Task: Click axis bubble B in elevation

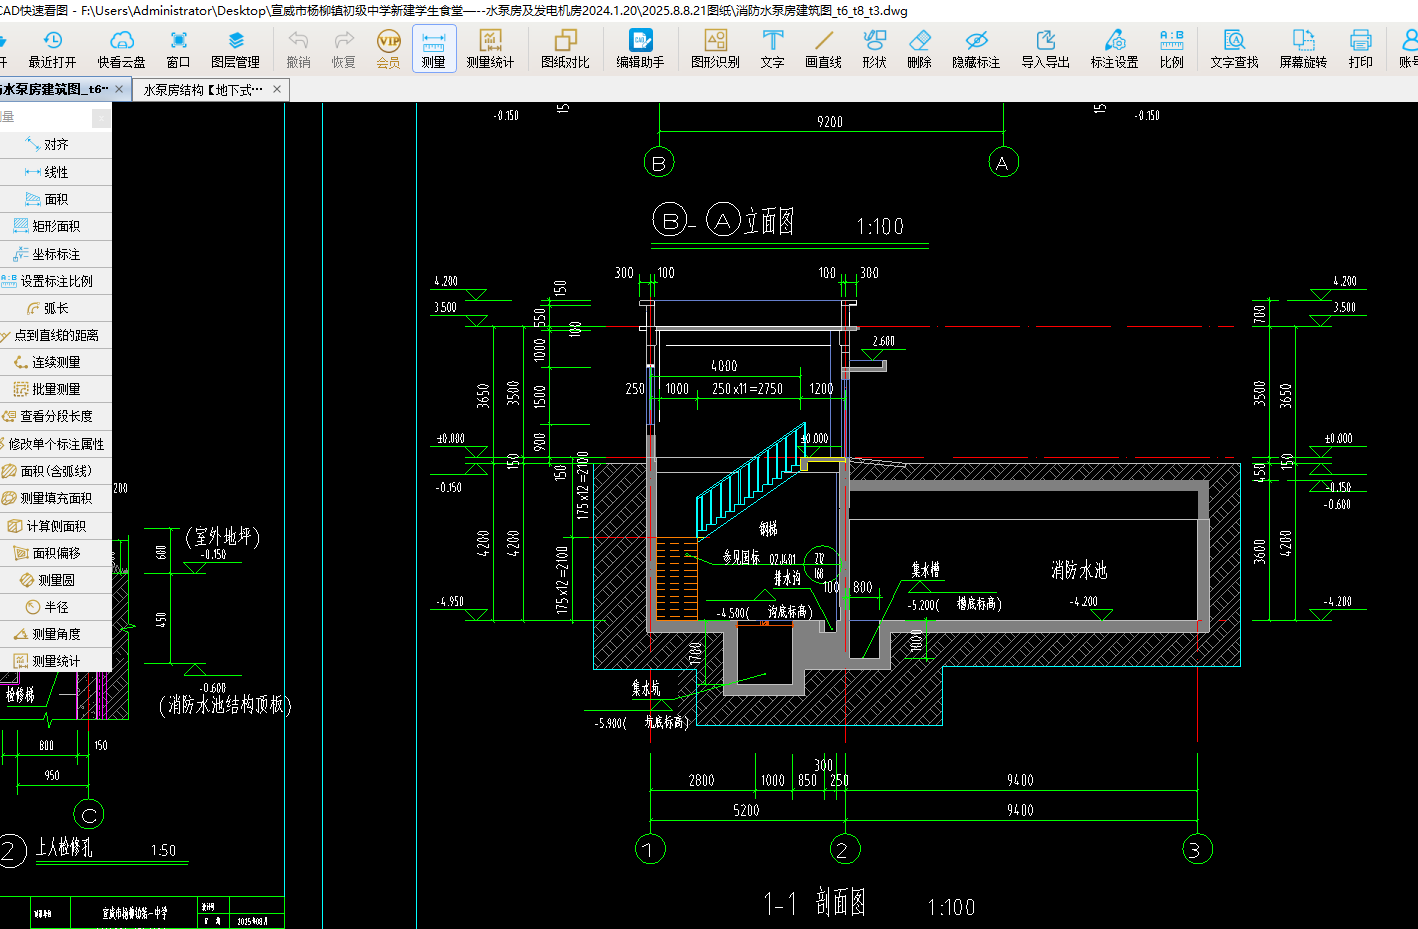Action: (659, 162)
